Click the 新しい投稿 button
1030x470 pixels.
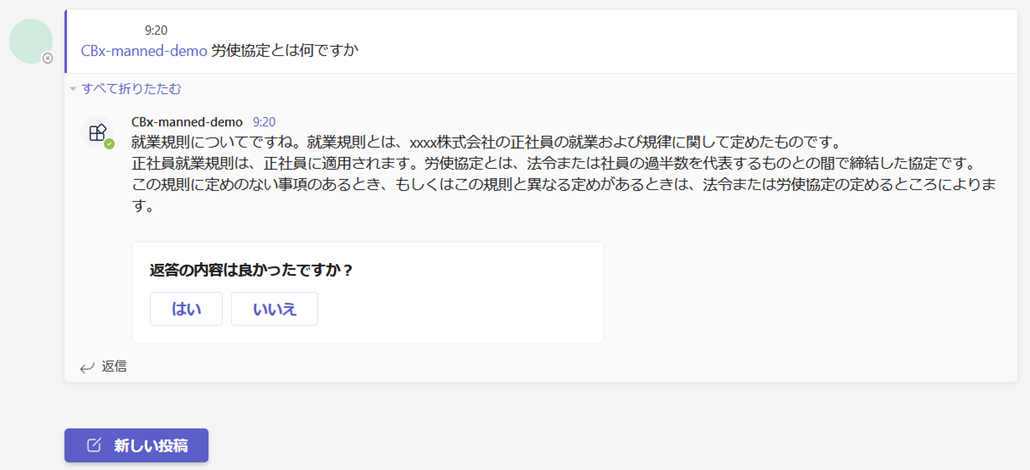pyautogui.click(x=136, y=445)
